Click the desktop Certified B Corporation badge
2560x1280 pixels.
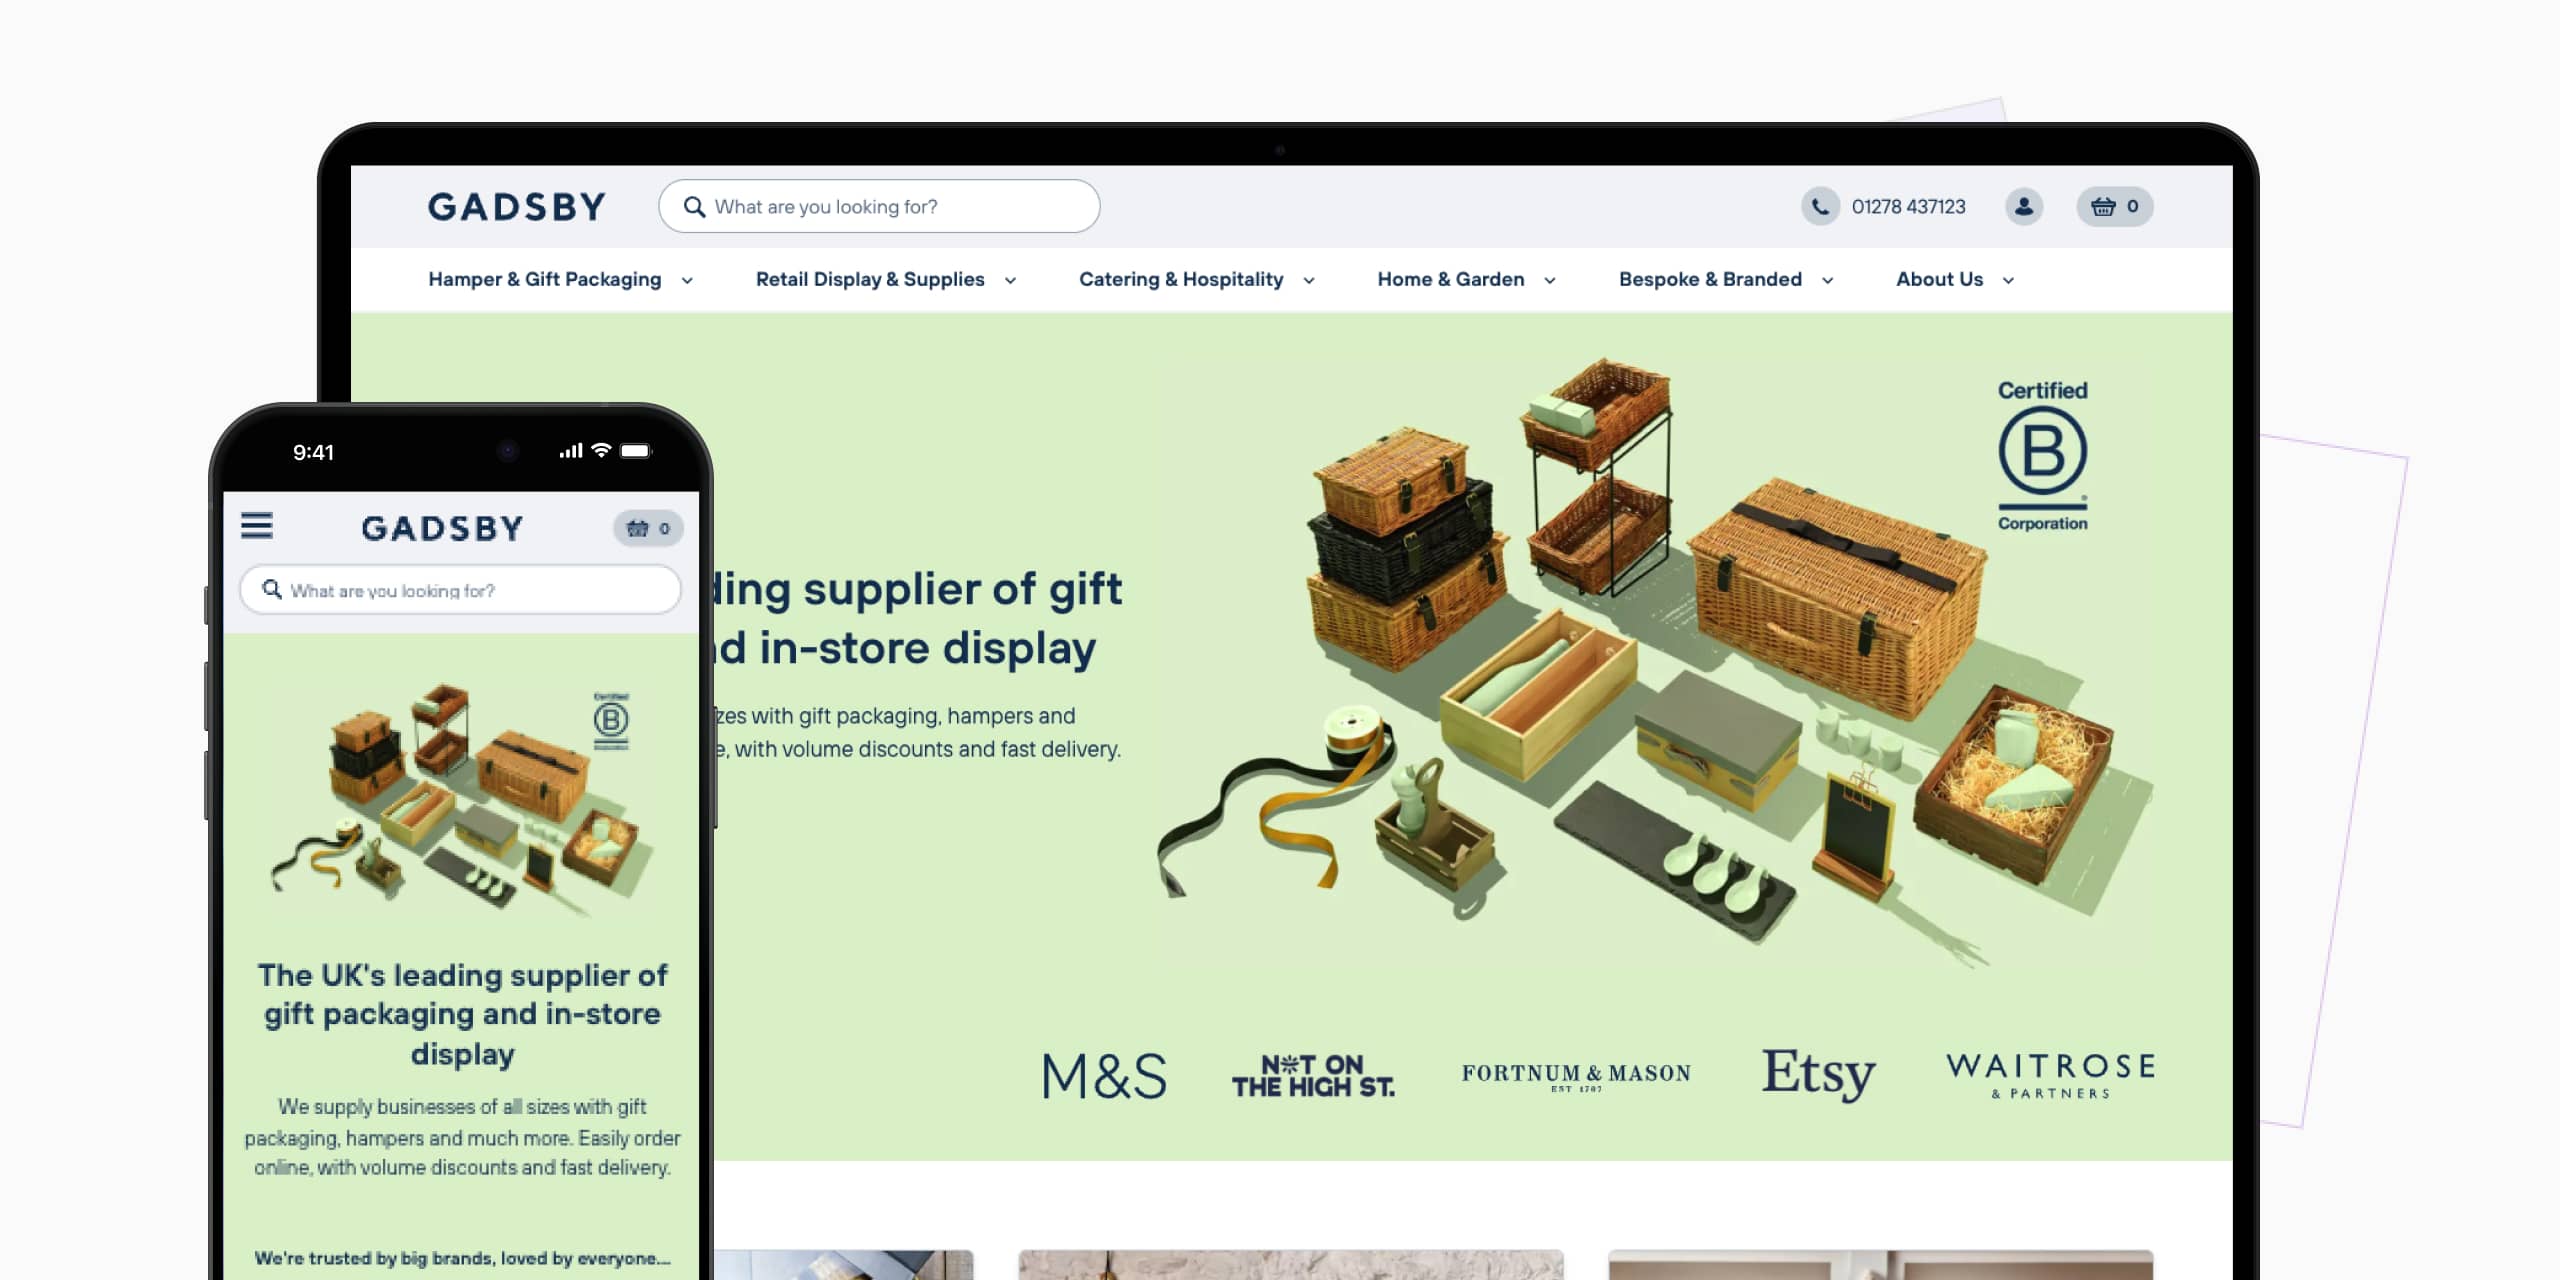click(2042, 455)
